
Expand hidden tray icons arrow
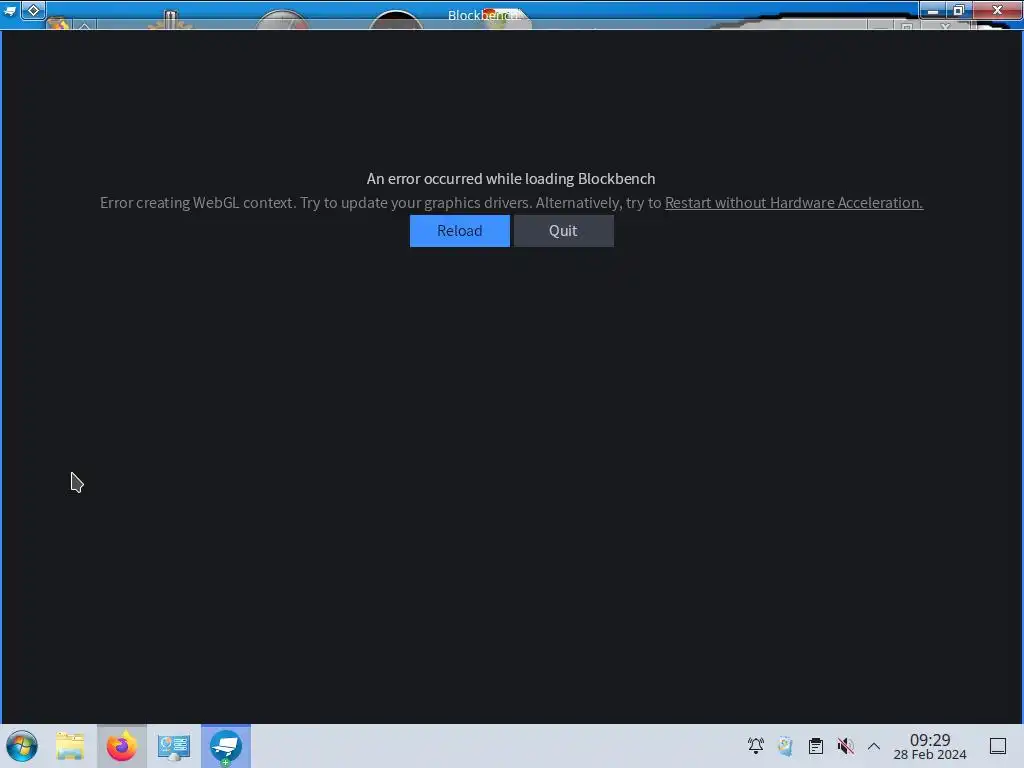[874, 746]
